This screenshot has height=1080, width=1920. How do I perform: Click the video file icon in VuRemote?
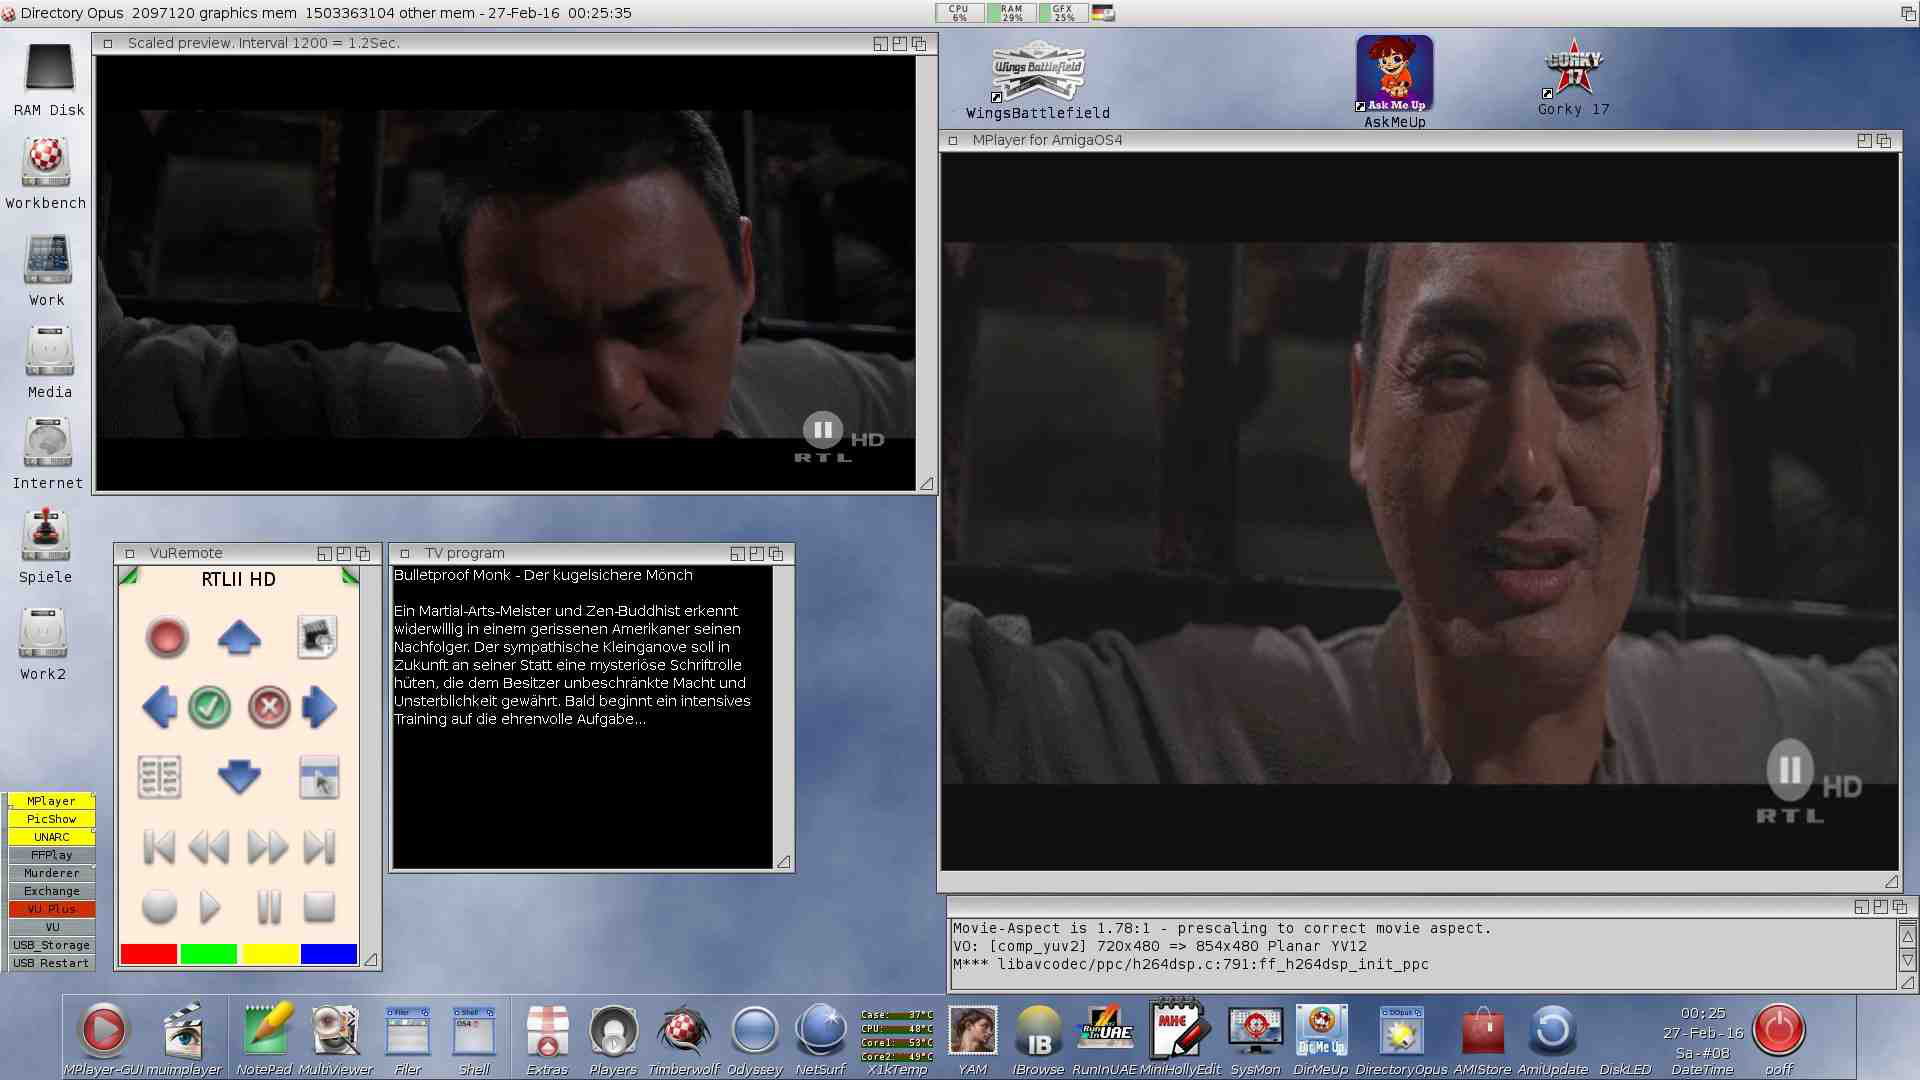317,637
